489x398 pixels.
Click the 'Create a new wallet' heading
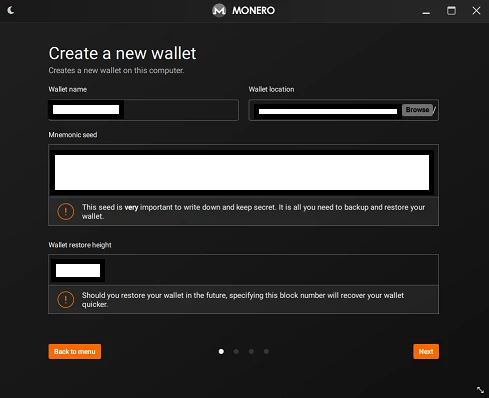(x=122, y=53)
